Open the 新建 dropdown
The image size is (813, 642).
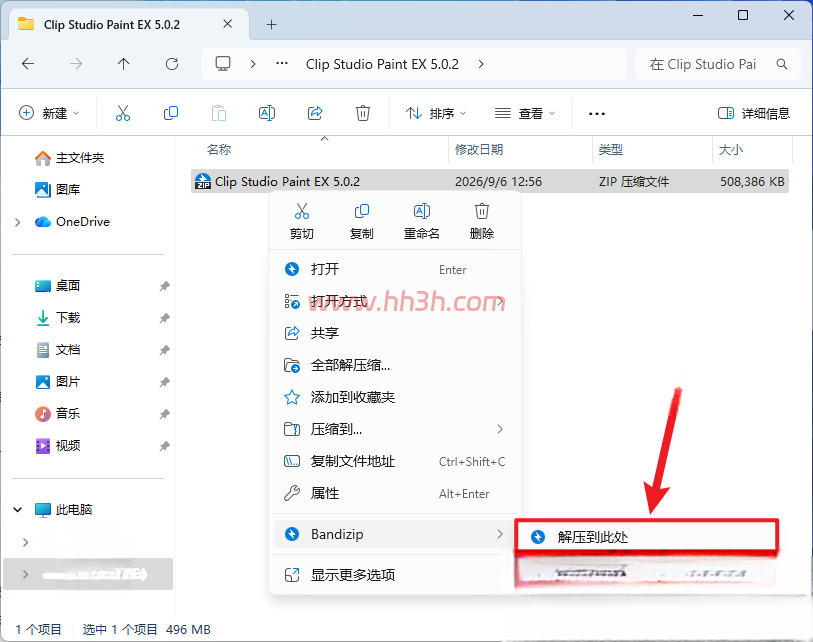pyautogui.click(x=49, y=113)
